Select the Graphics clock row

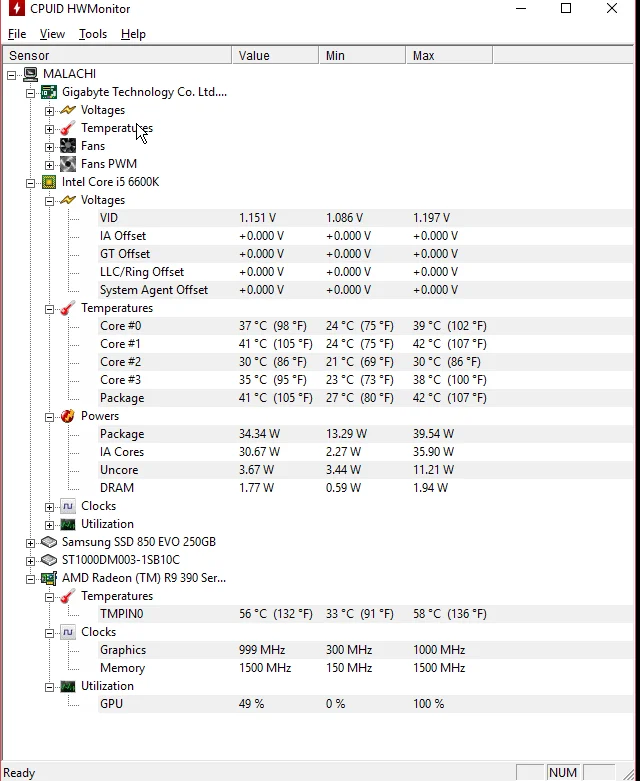tap(365, 650)
